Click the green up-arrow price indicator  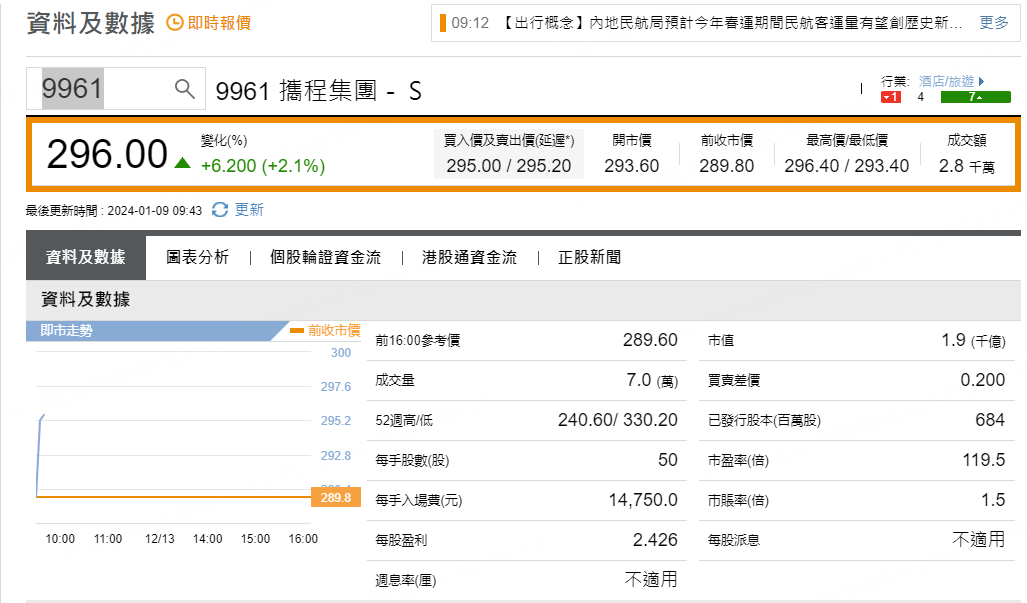(183, 163)
